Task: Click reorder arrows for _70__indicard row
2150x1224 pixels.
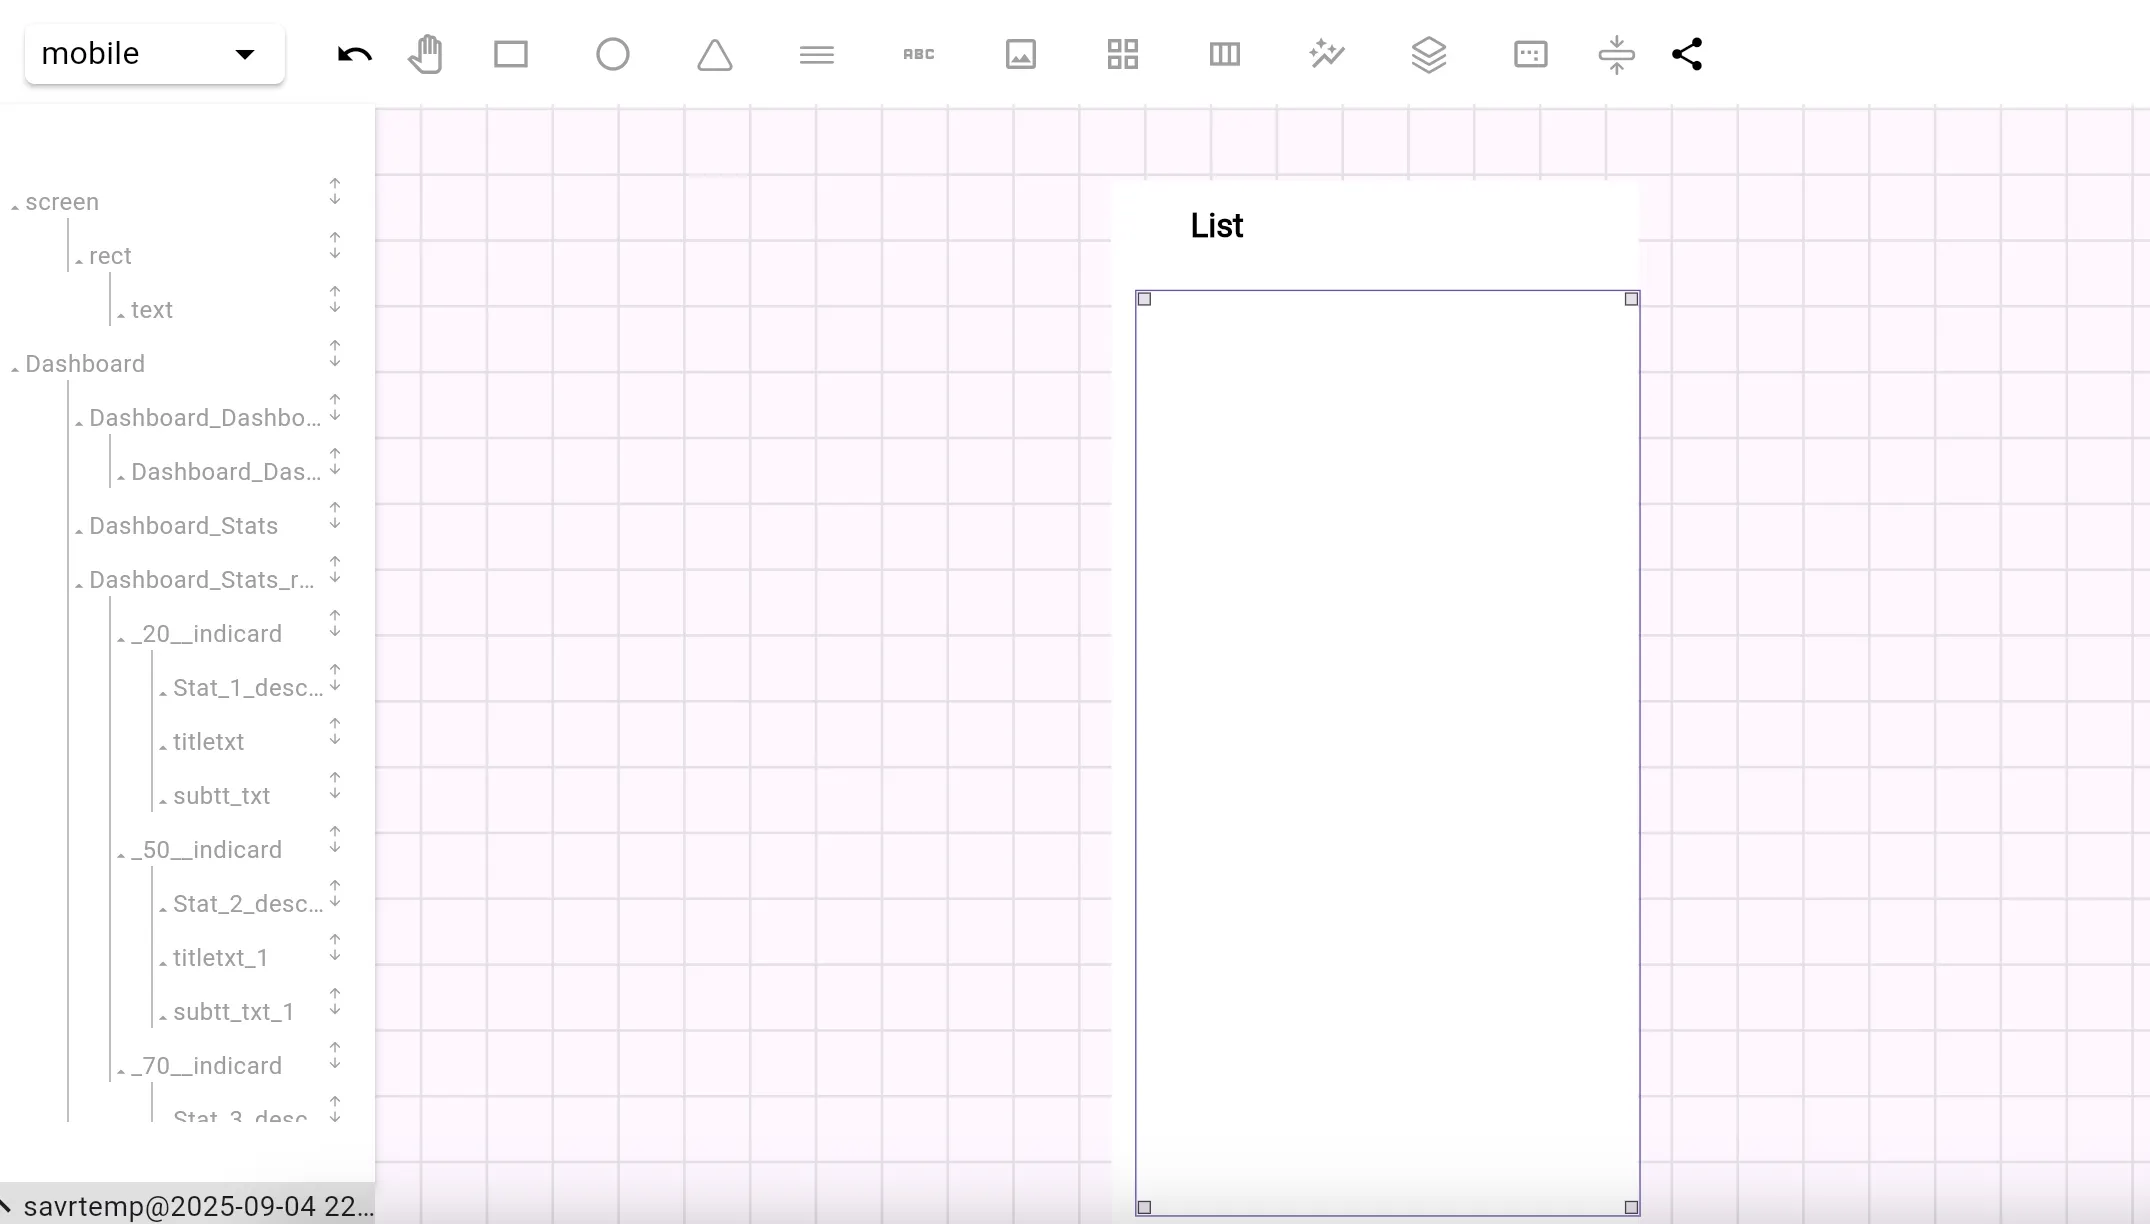Action: click(x=335, y=1056)
